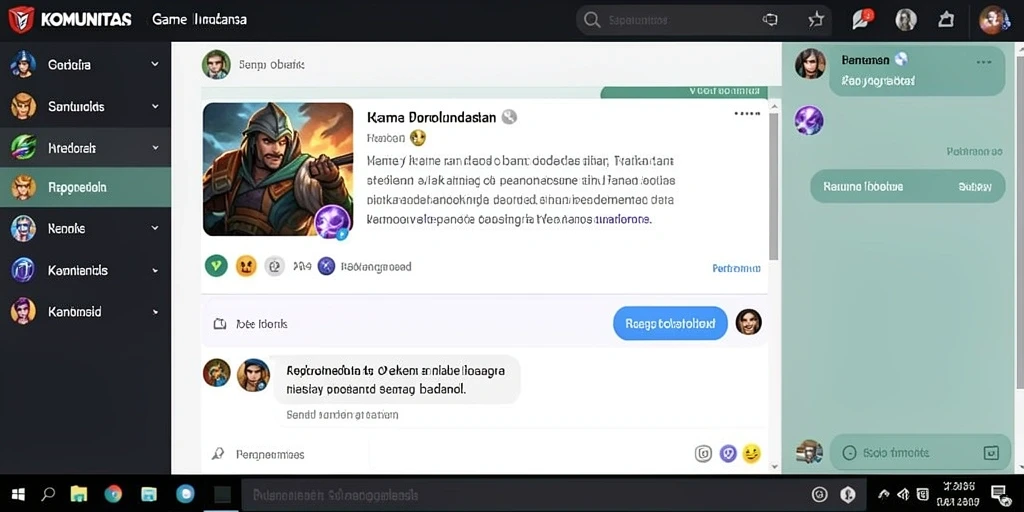Click the smiley emoji icon in the comment bar
1024x512 pixels.
(752, 454)
